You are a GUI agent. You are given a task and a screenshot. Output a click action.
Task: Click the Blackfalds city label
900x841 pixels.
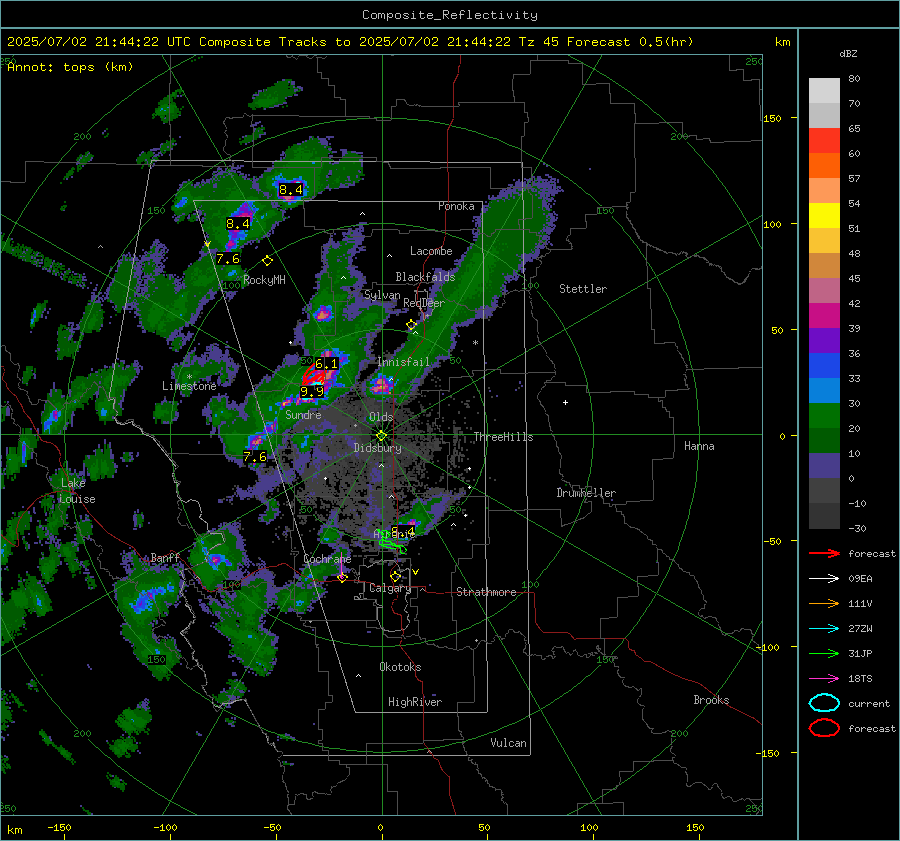pyautogui.click(x=425, y=277)
